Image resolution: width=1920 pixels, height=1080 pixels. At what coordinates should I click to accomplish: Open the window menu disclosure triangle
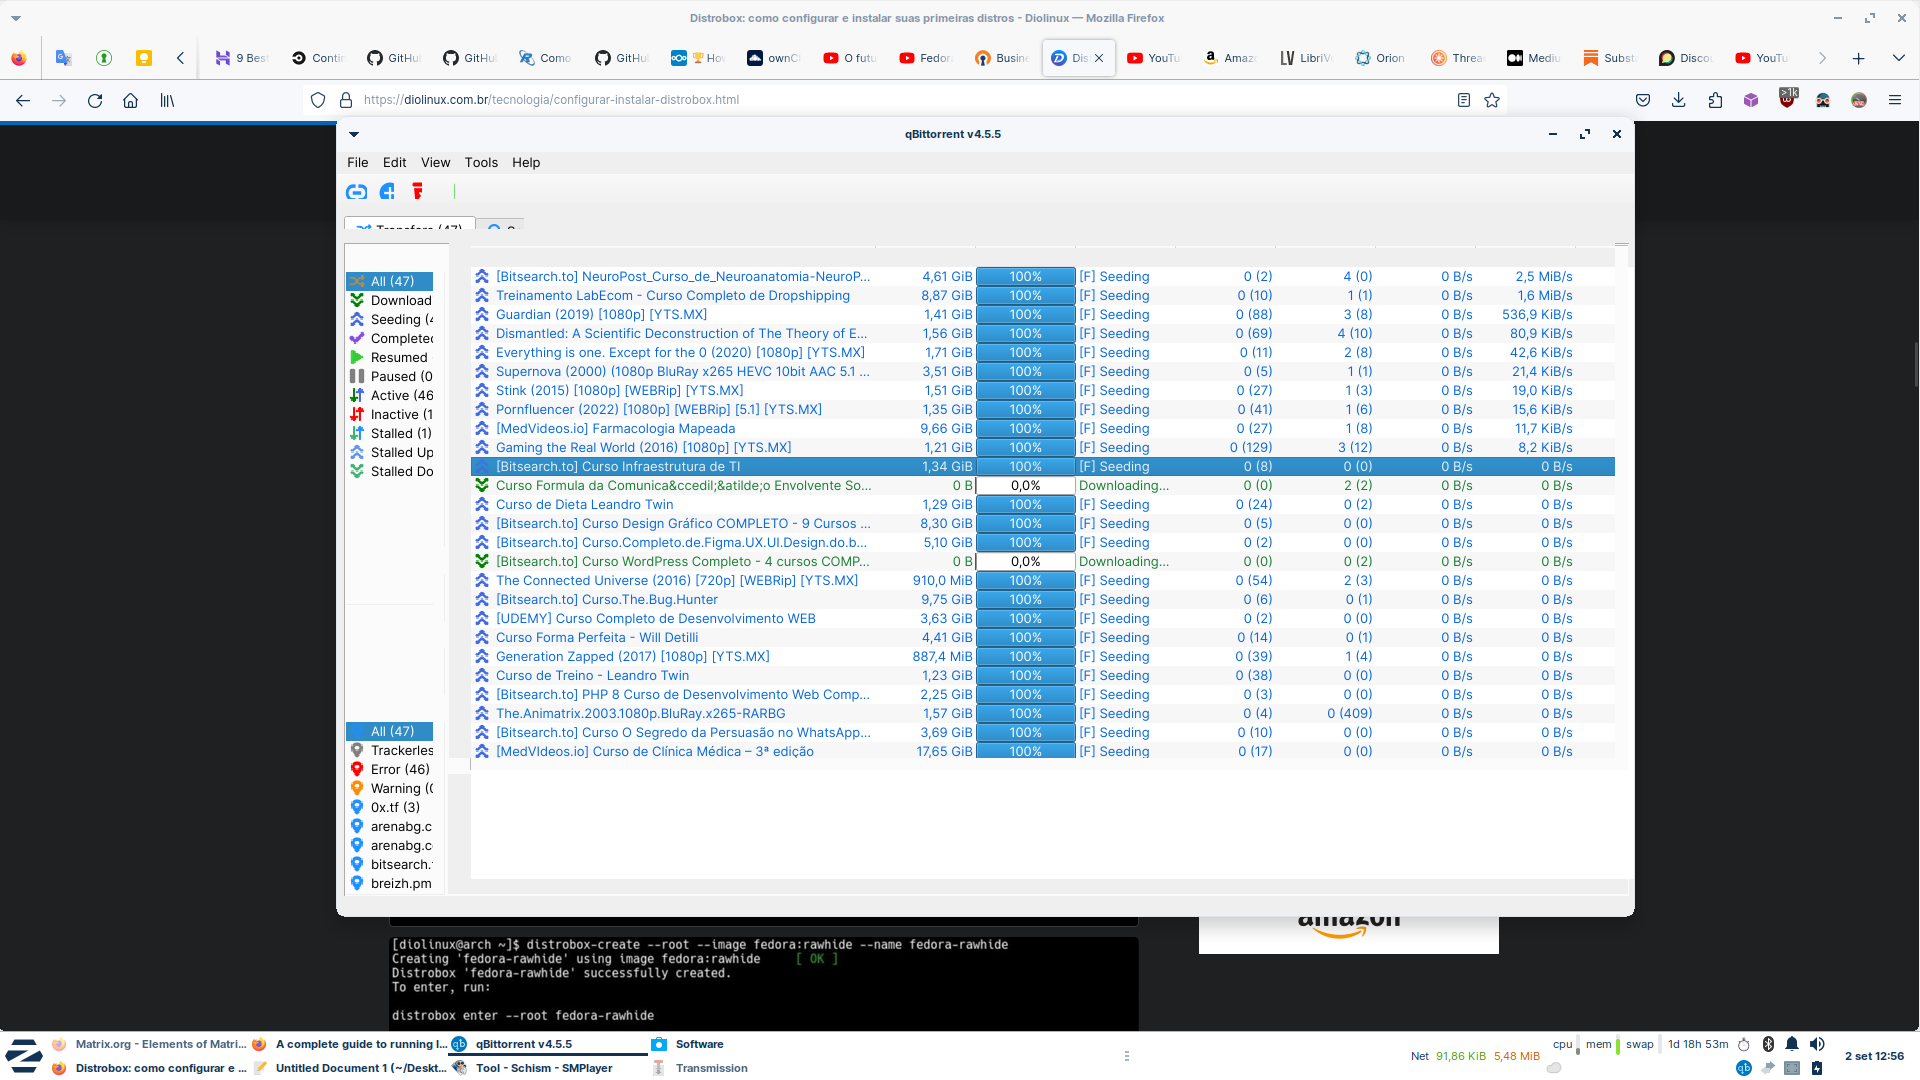tap(354, 134)
